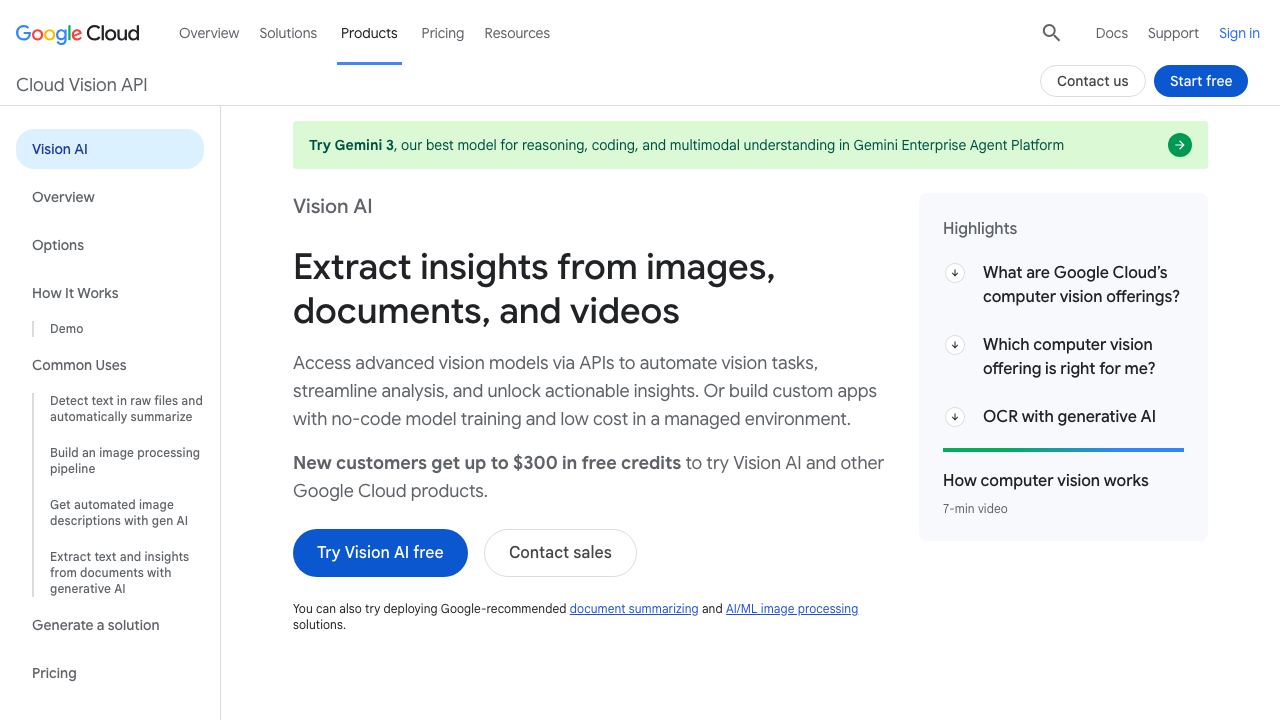Open What are Google Cloud's computer vision offerings

coord(1081,284)
